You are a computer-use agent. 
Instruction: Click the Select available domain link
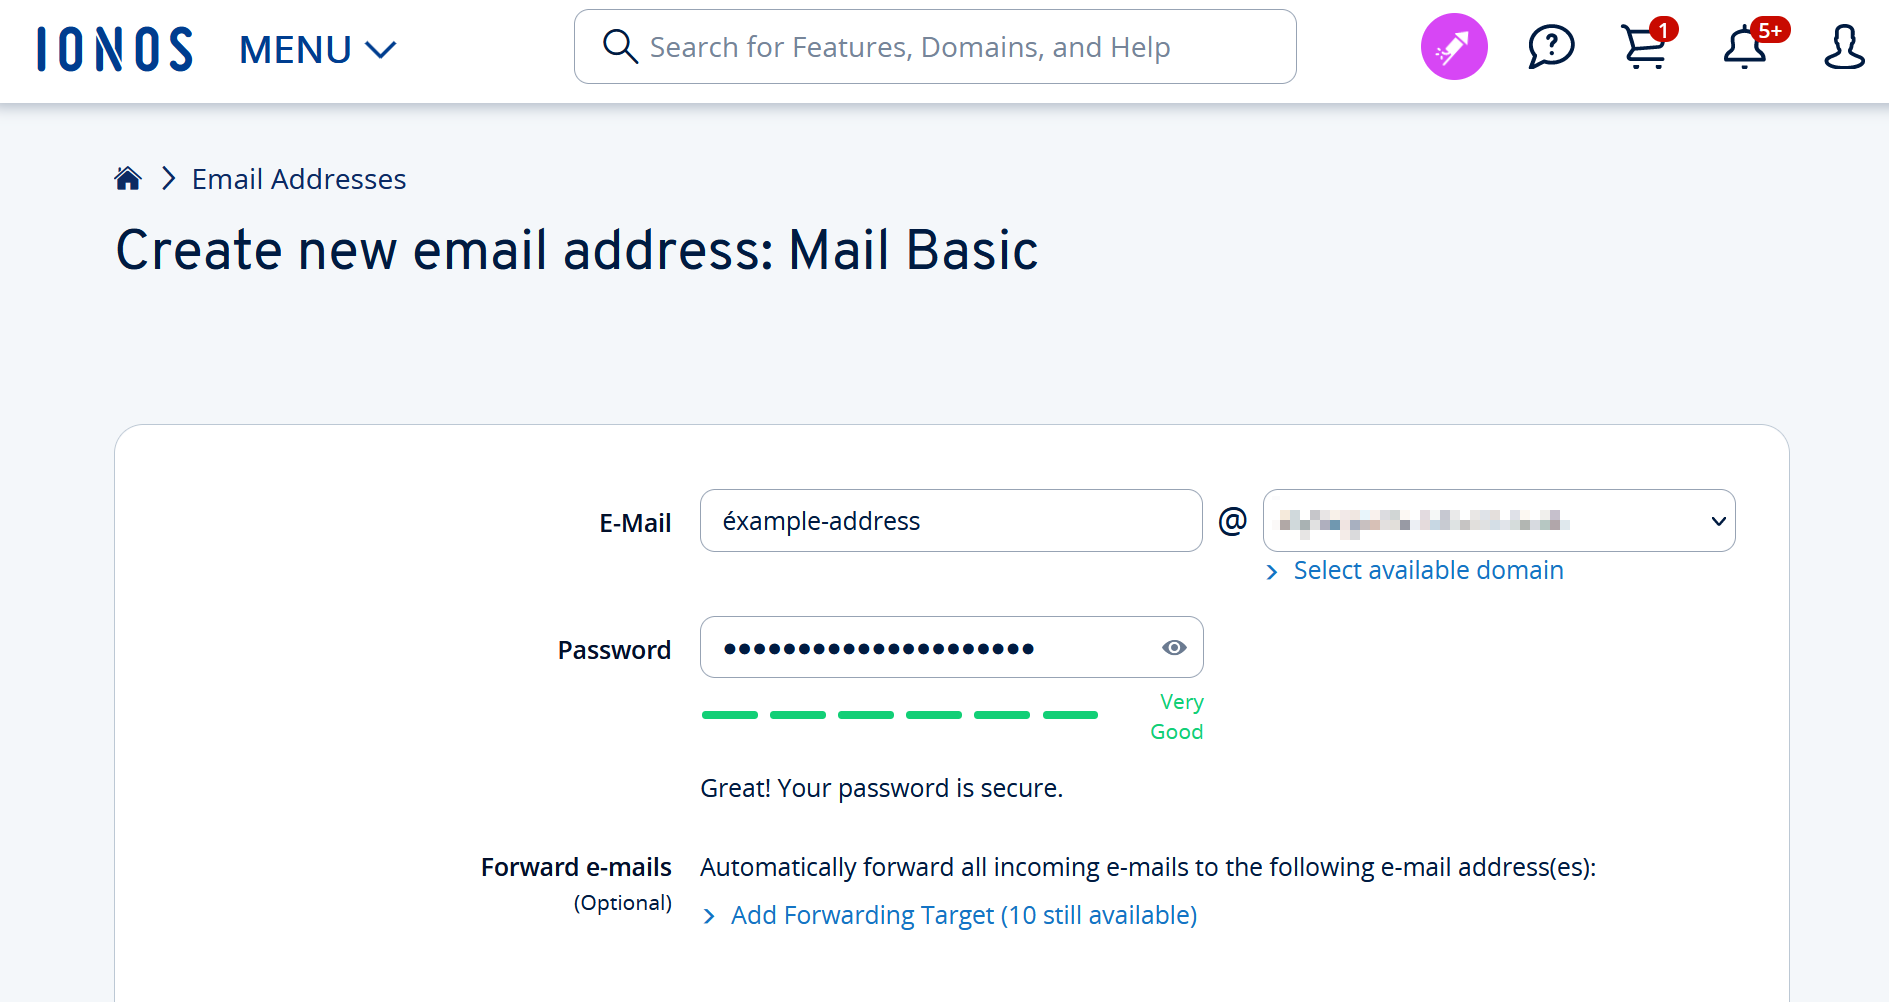[x=1428, y=570]
